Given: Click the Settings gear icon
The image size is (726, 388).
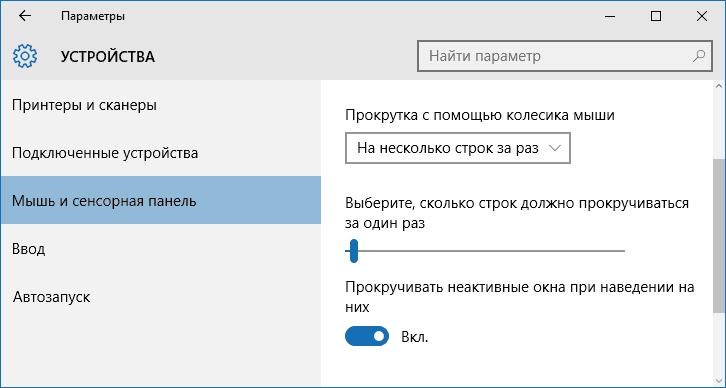Looking at the screenshot, I should (25, 56).
